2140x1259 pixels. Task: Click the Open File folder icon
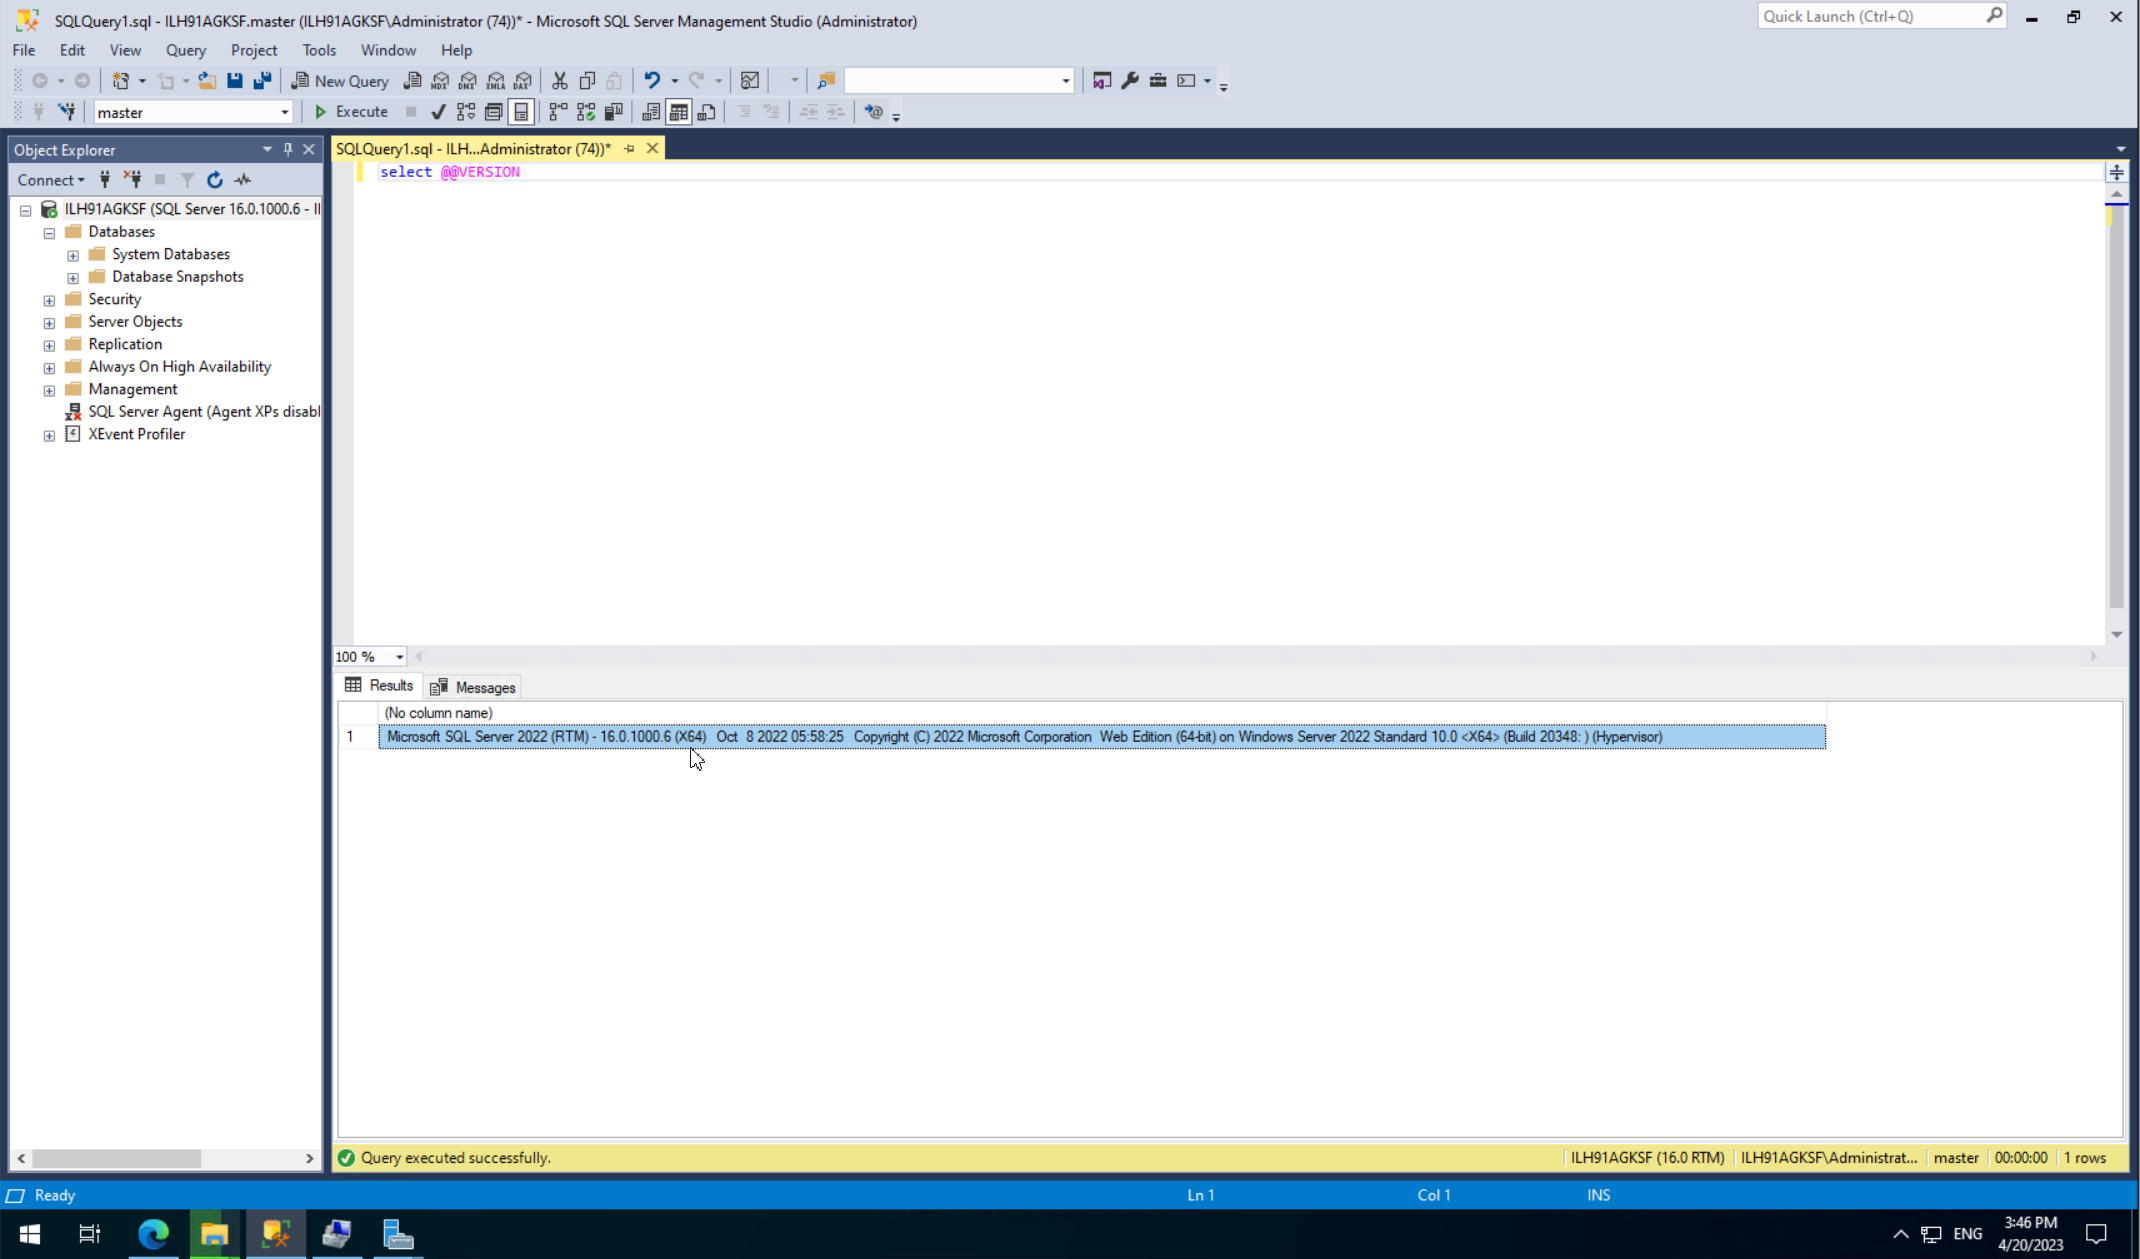point(207,81)
